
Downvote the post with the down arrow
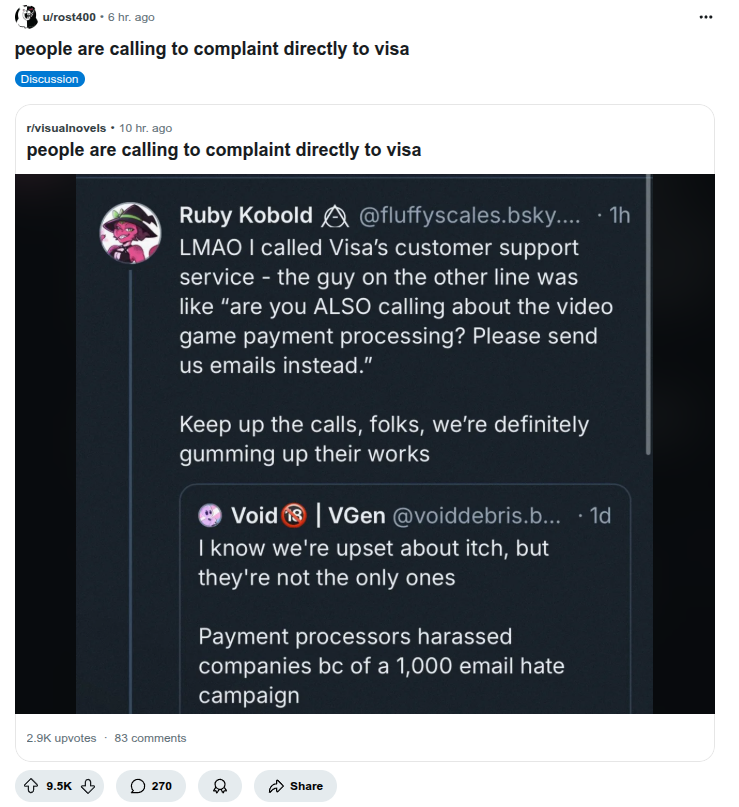pos(88,786)
